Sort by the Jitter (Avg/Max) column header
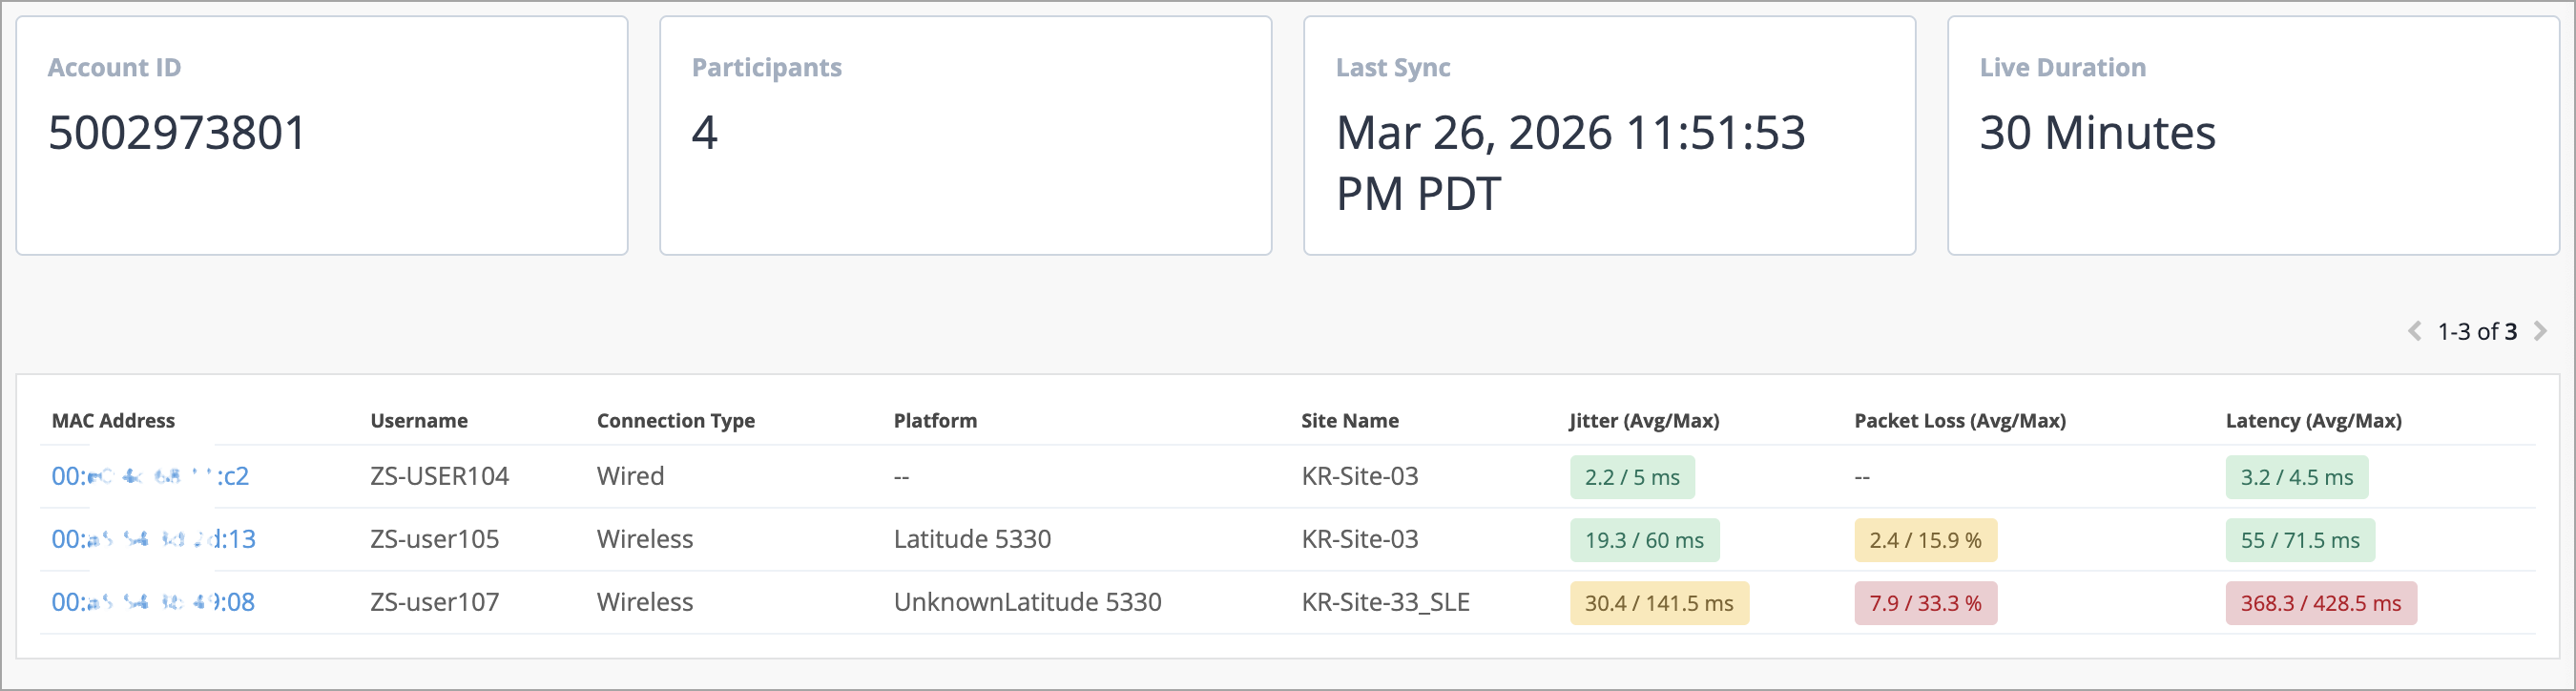2576x691 pixels. 1644,421
